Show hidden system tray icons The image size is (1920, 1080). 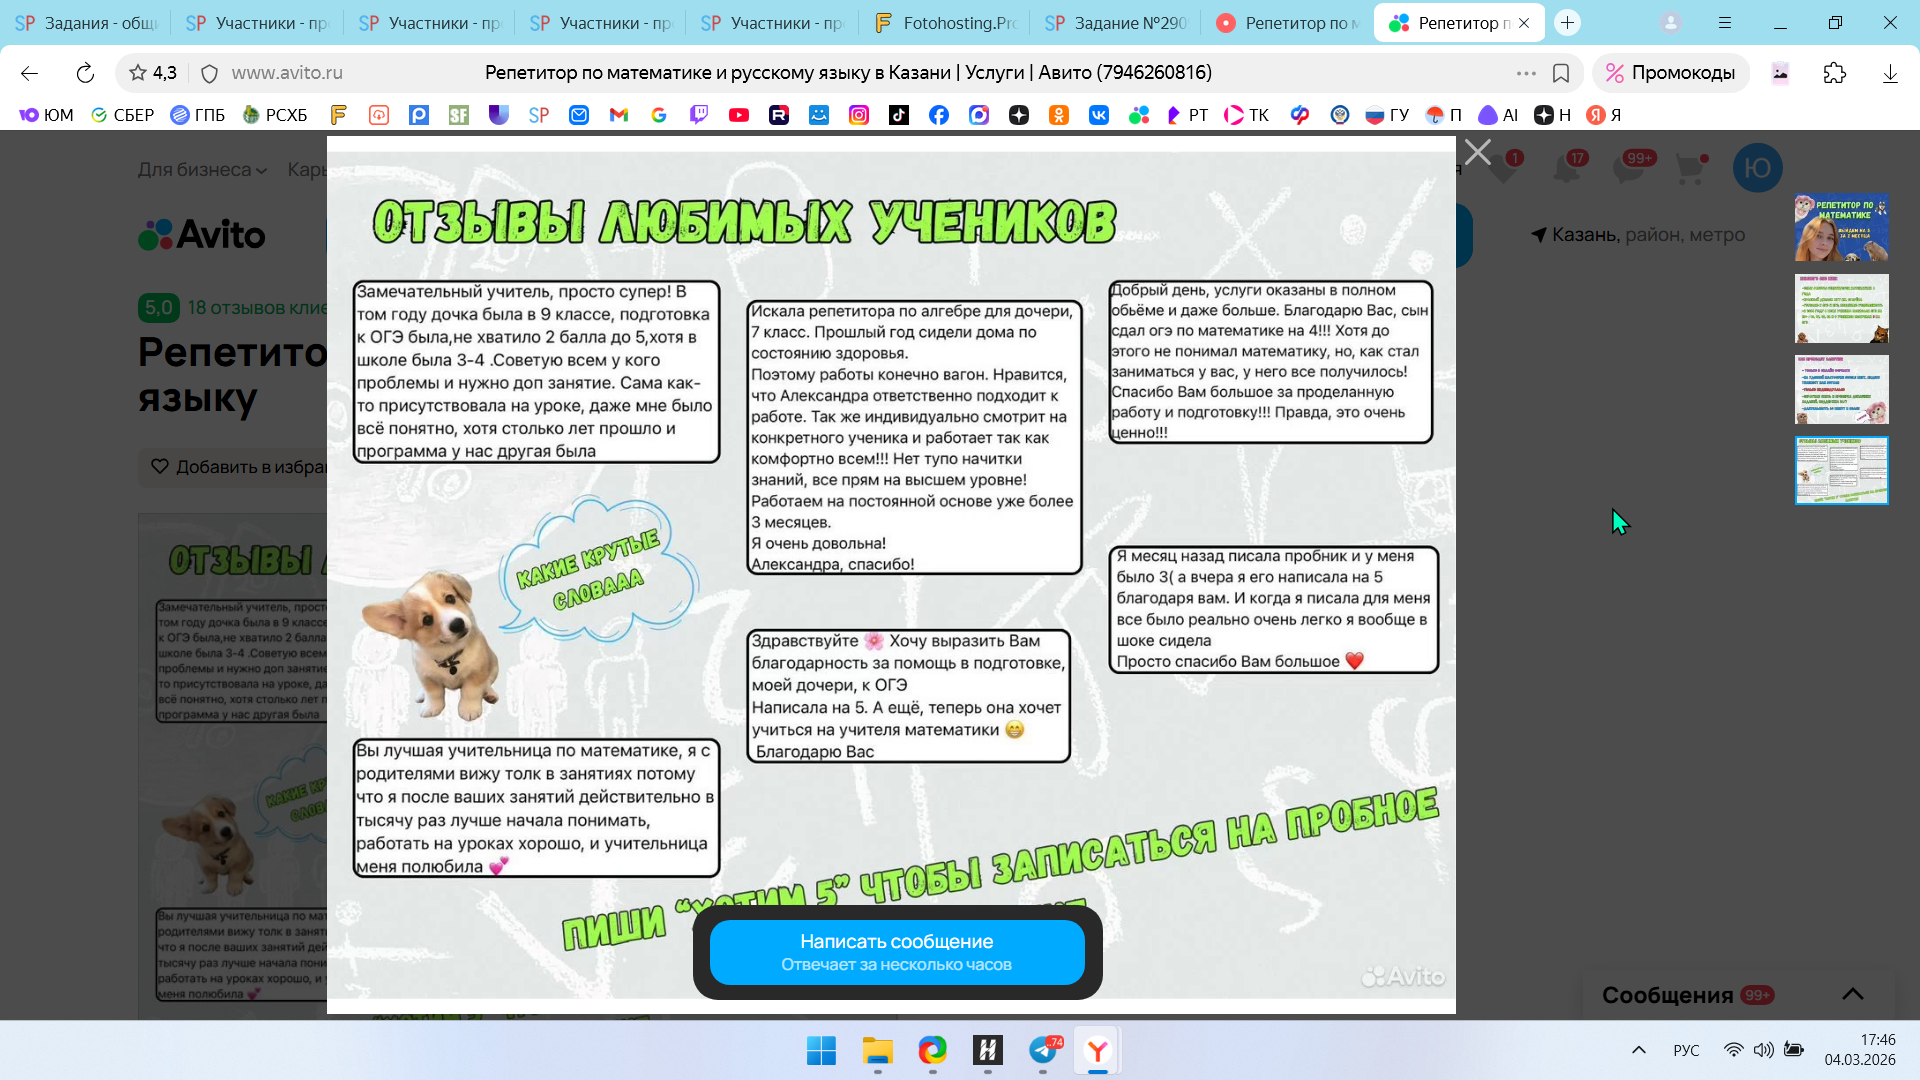coord(1638,1050)
